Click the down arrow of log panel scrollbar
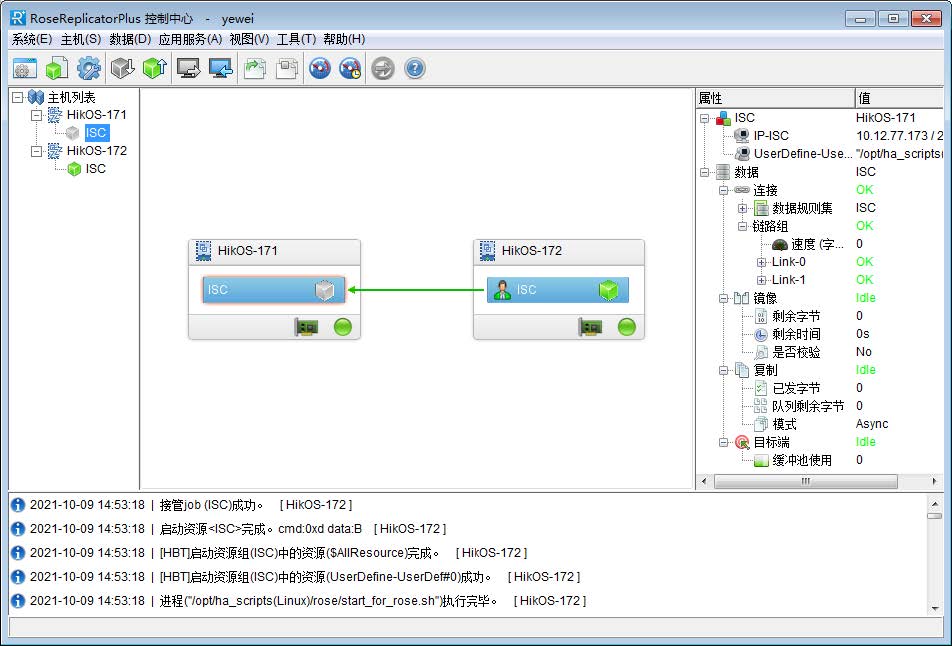952x646 pixels. [x=935, y=608]
